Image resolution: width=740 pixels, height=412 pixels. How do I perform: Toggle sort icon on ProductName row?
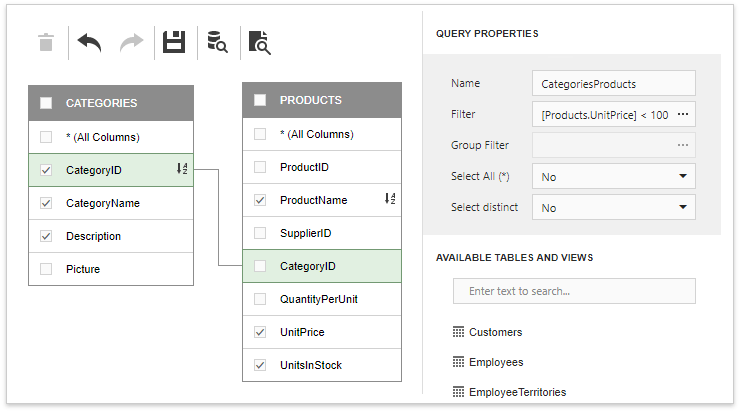(x=390, y=199)
